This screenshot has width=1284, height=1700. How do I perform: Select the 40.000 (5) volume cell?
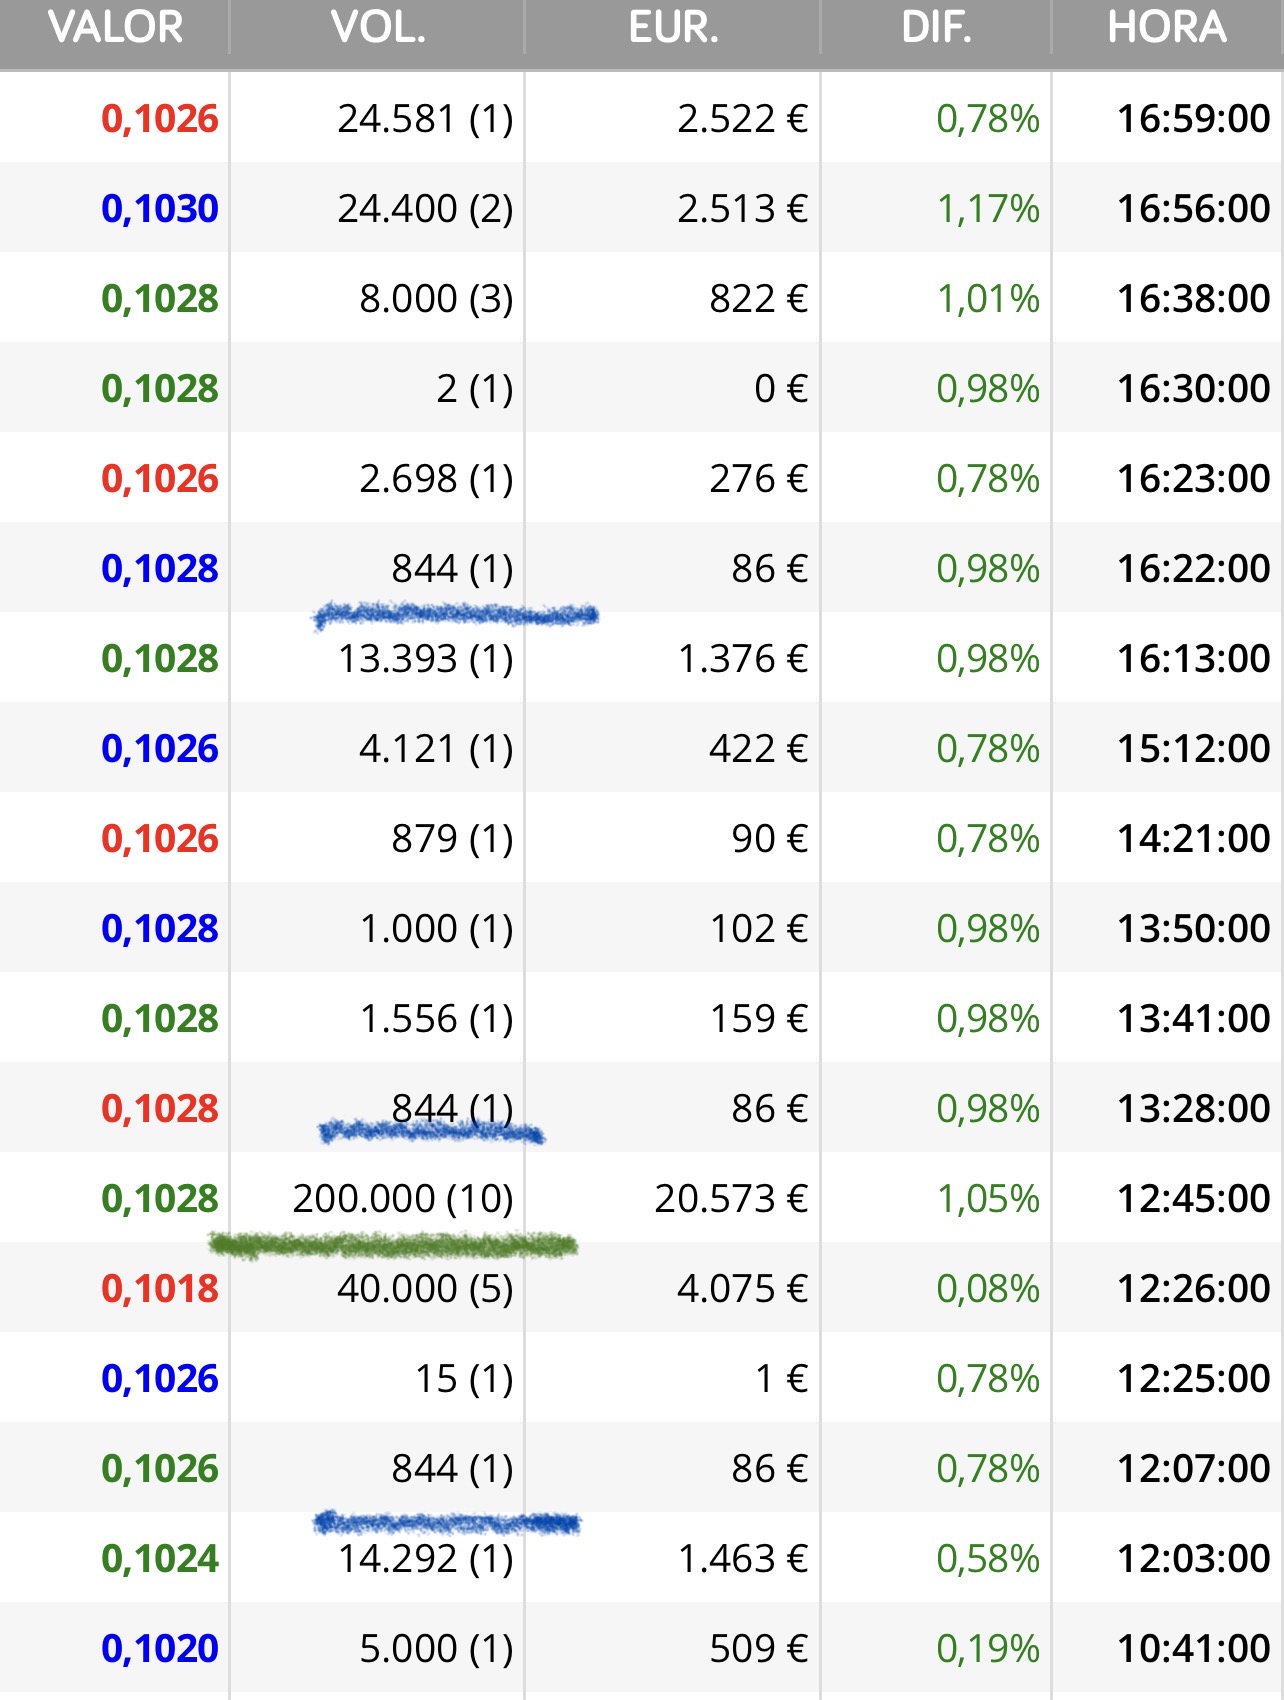click(x=425, y=1289)
